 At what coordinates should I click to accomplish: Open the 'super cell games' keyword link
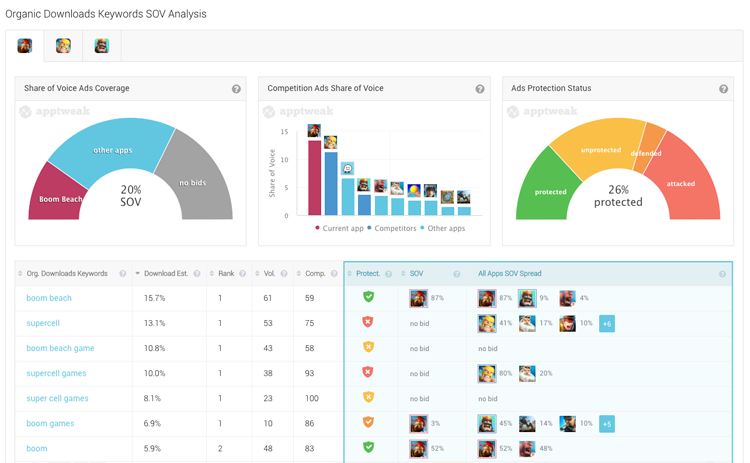click(57, 398)
